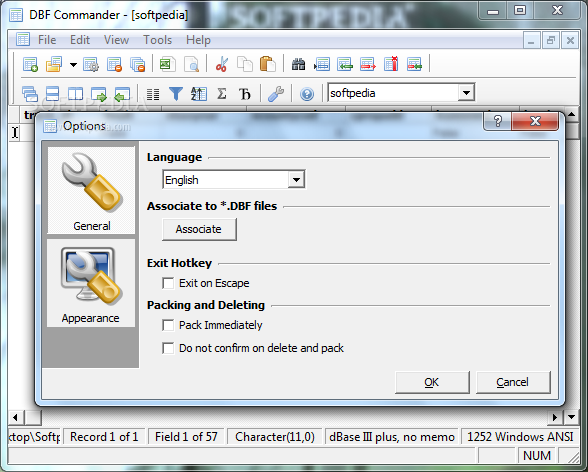Open the softpedia table dropdown arrow

click(x=466, y=93)
